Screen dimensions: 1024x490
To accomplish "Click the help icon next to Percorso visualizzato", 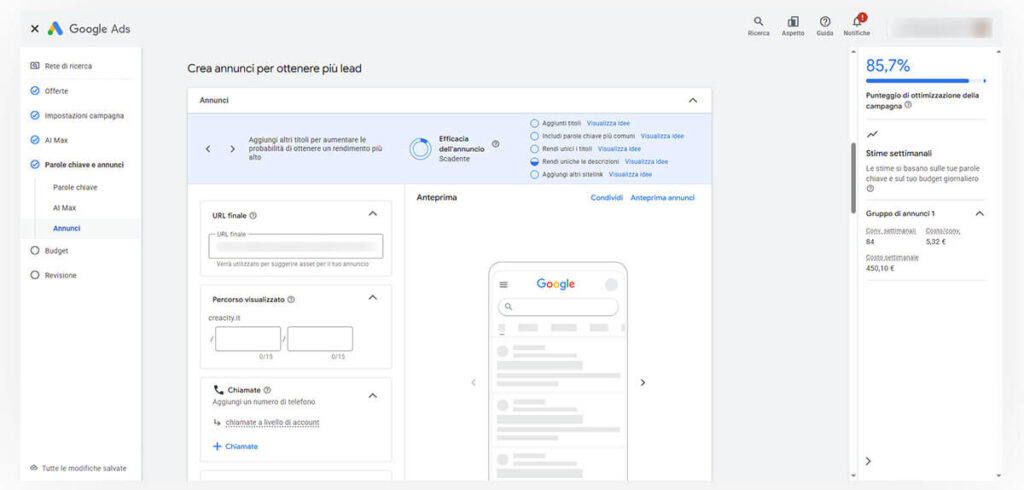I will [x=291, y=299].
